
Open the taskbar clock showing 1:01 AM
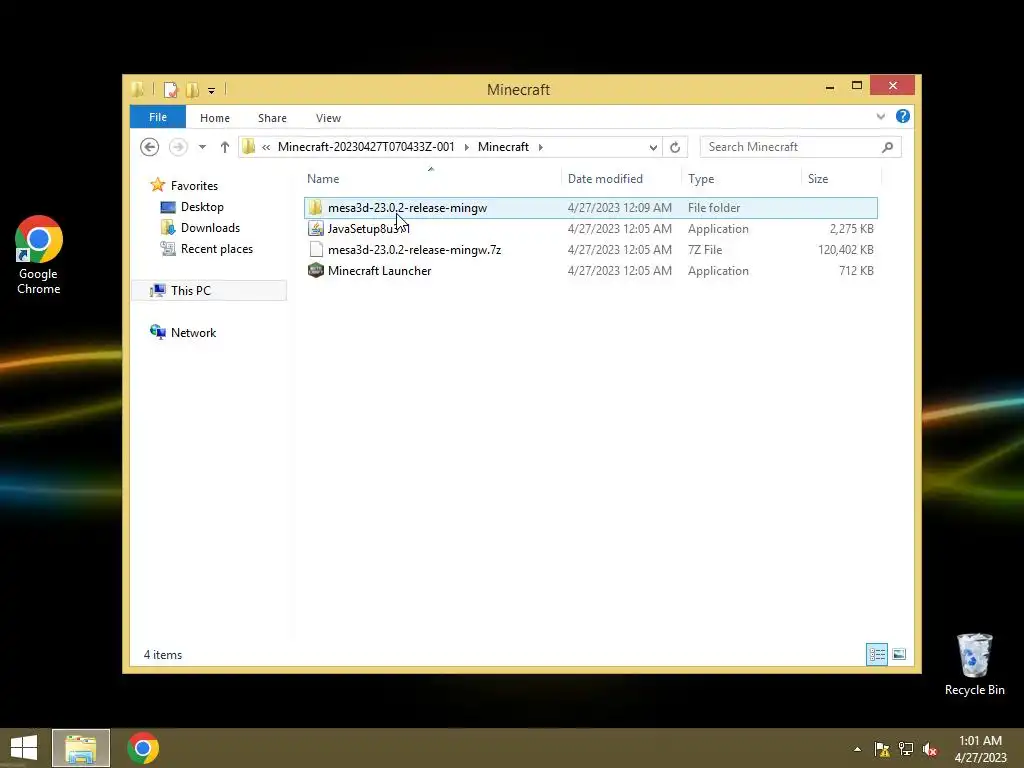coord(980,749)
